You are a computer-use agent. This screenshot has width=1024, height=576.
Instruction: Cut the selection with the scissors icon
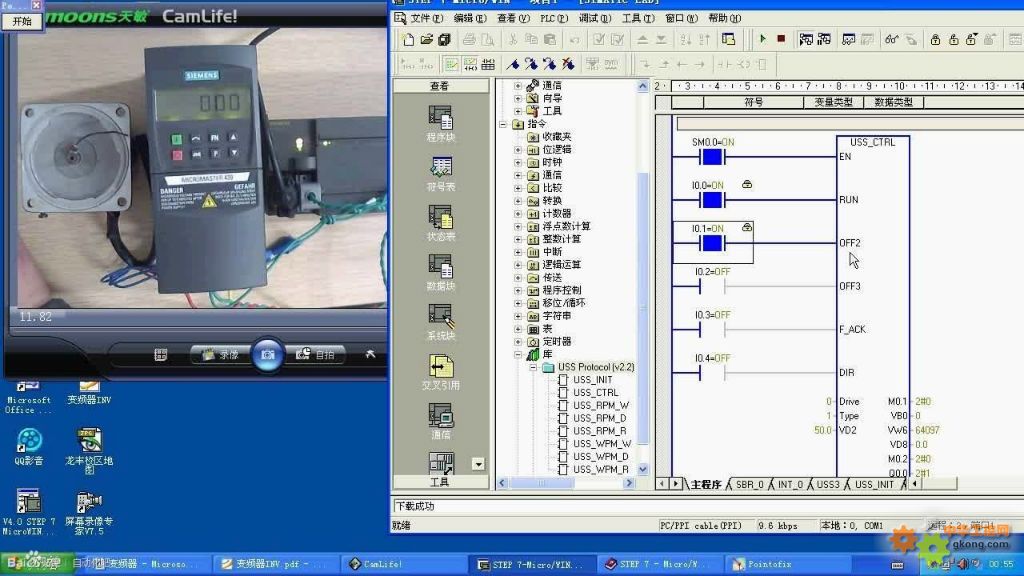pyautogui.click(x=513, y=39)
